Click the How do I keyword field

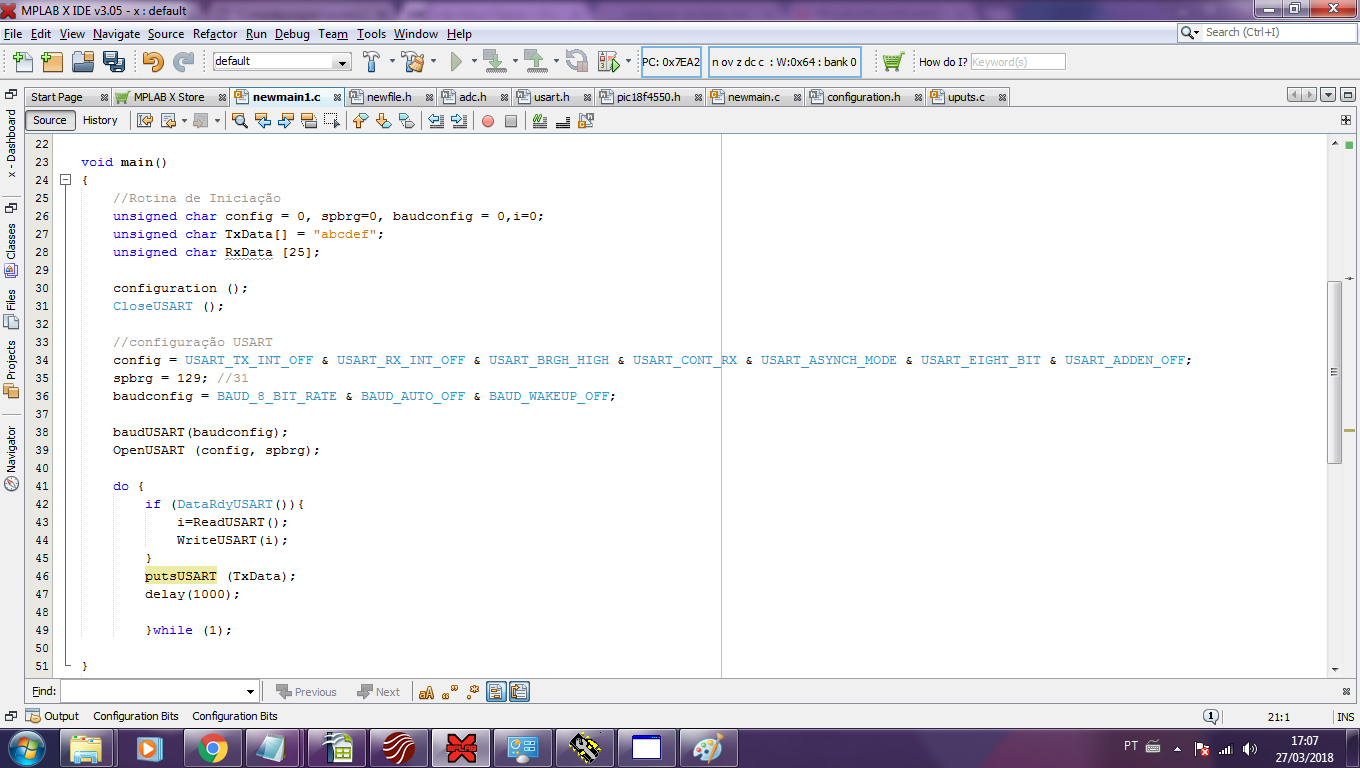pos(1017,62)
